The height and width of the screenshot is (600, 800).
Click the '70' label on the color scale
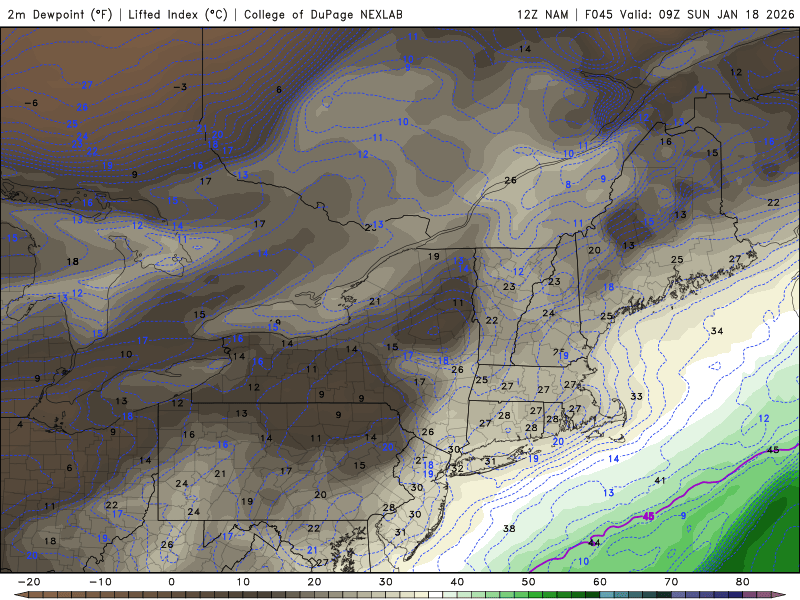pyautogui.click(x=671, y=582)
